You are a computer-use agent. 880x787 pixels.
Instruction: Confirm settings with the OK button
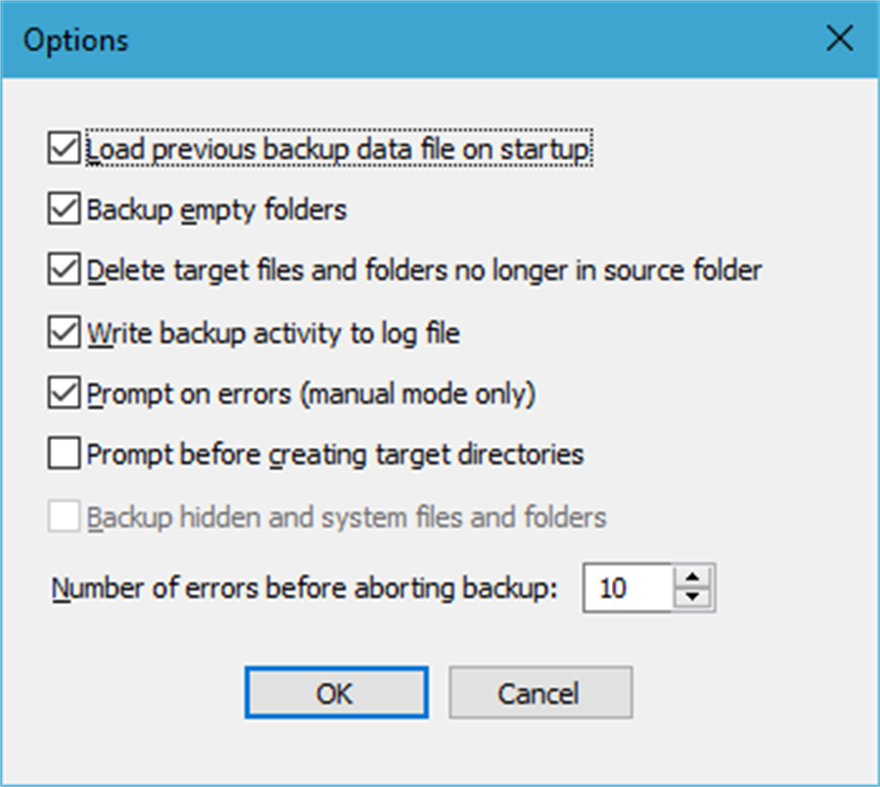[336, 692]
